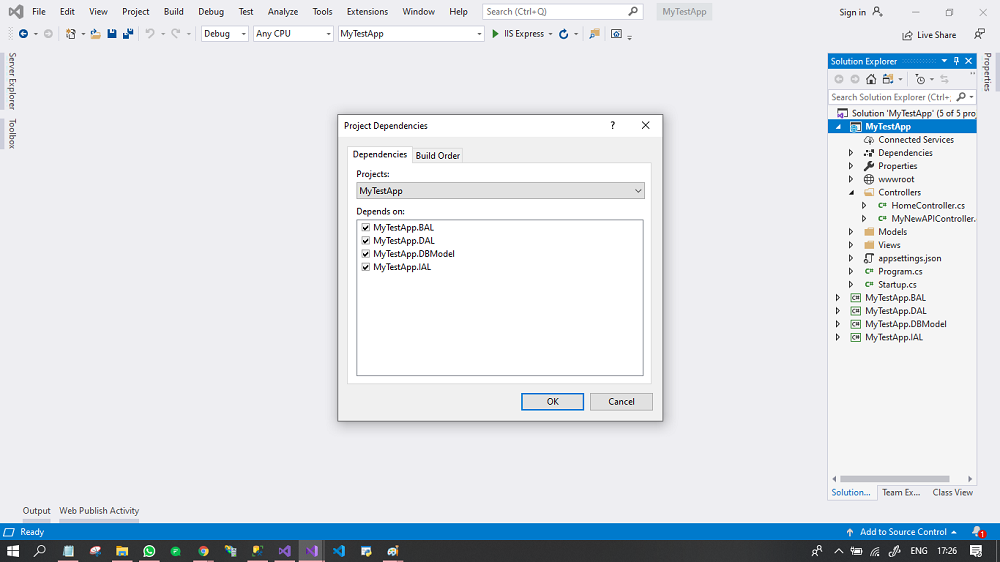Click the Solution Explorer search magnifier icon
Viewport: 1000px width, 562px height.
coord(961,97)
